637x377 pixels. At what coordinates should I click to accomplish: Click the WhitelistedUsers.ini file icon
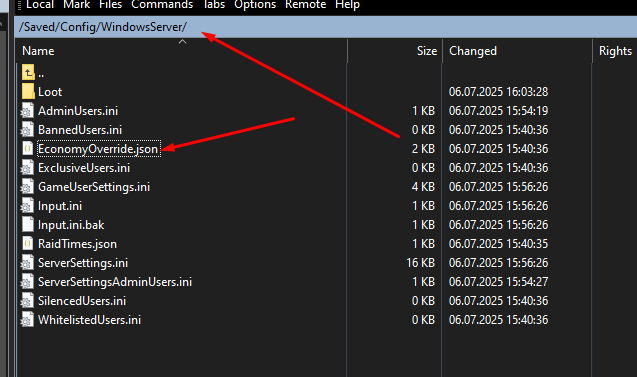point(27,320)
